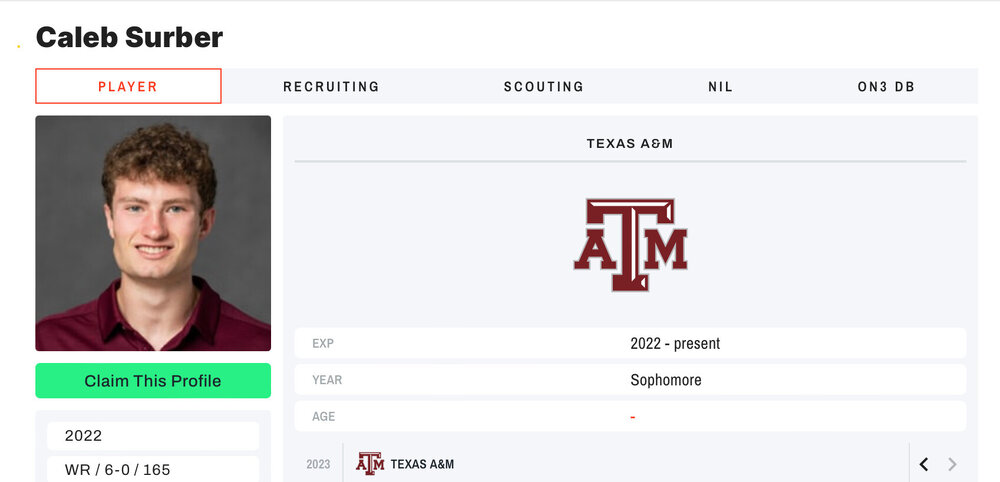Click small Texas A&M logo beside 2023
This screenshot has height=482, width=1000.
pos(370,464)
